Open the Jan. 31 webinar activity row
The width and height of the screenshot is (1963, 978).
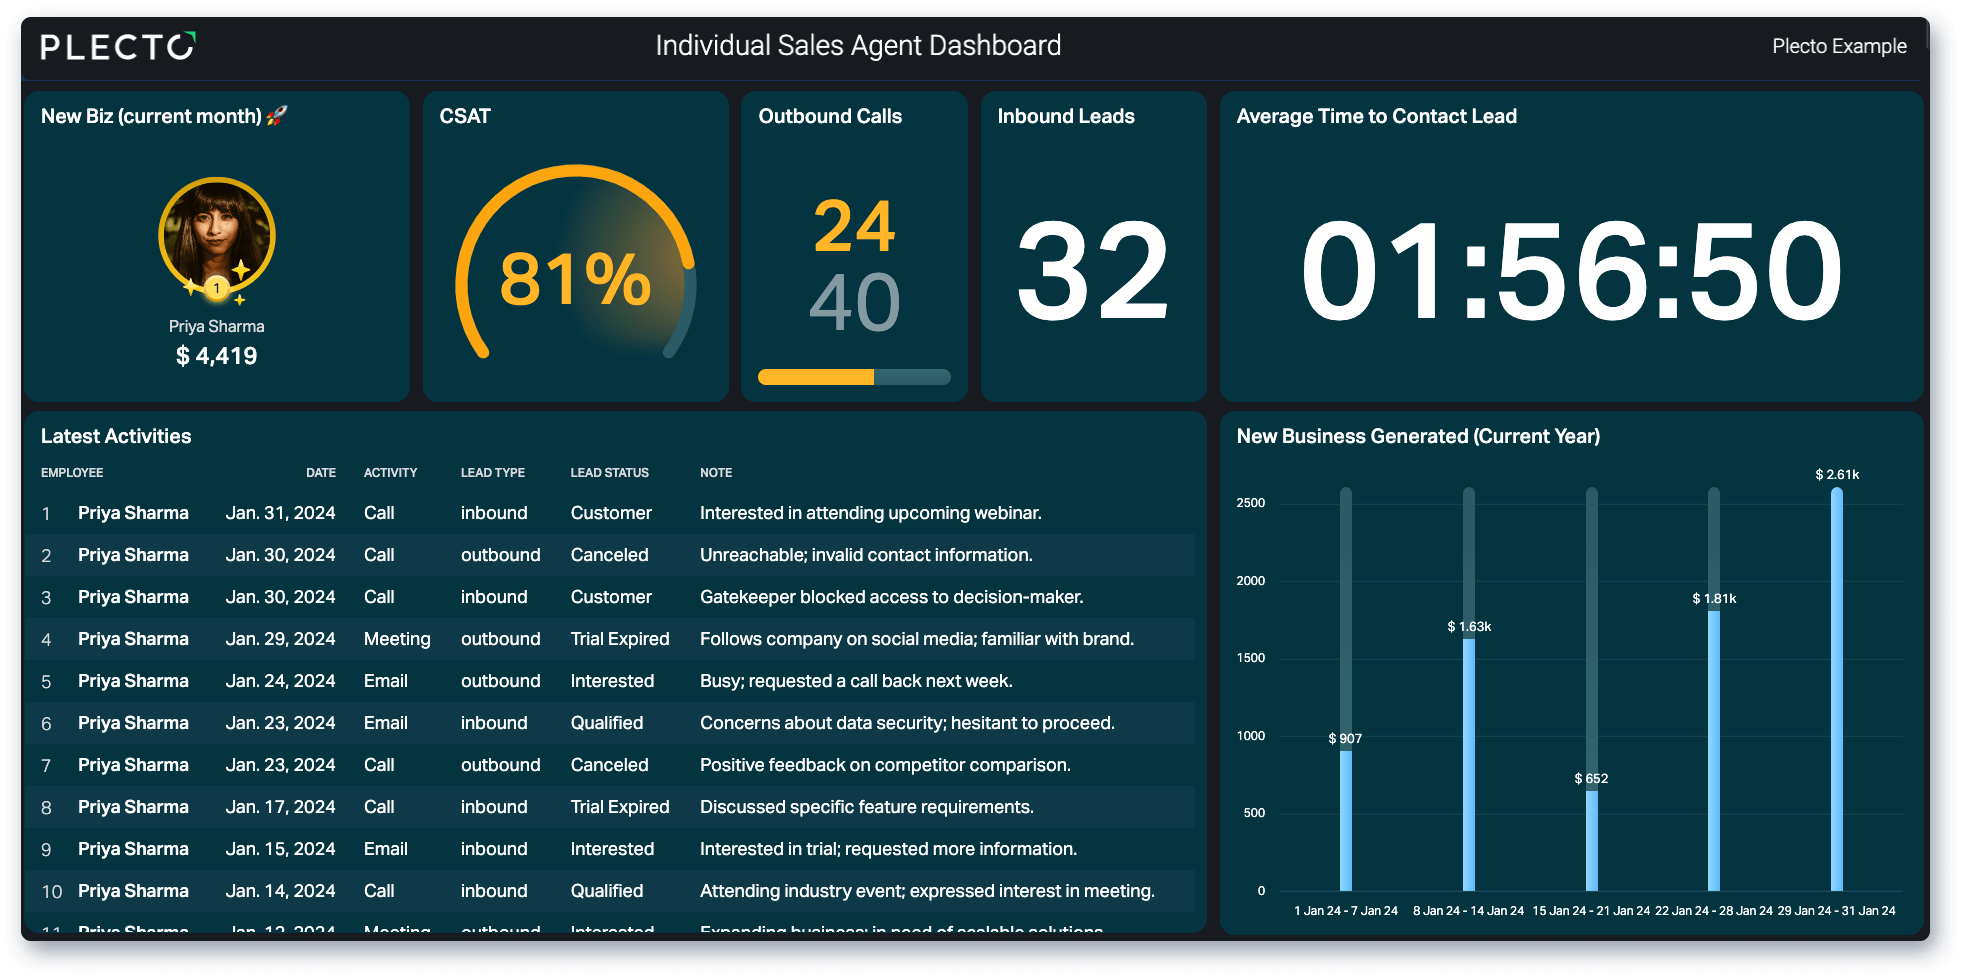coord(610,513)
